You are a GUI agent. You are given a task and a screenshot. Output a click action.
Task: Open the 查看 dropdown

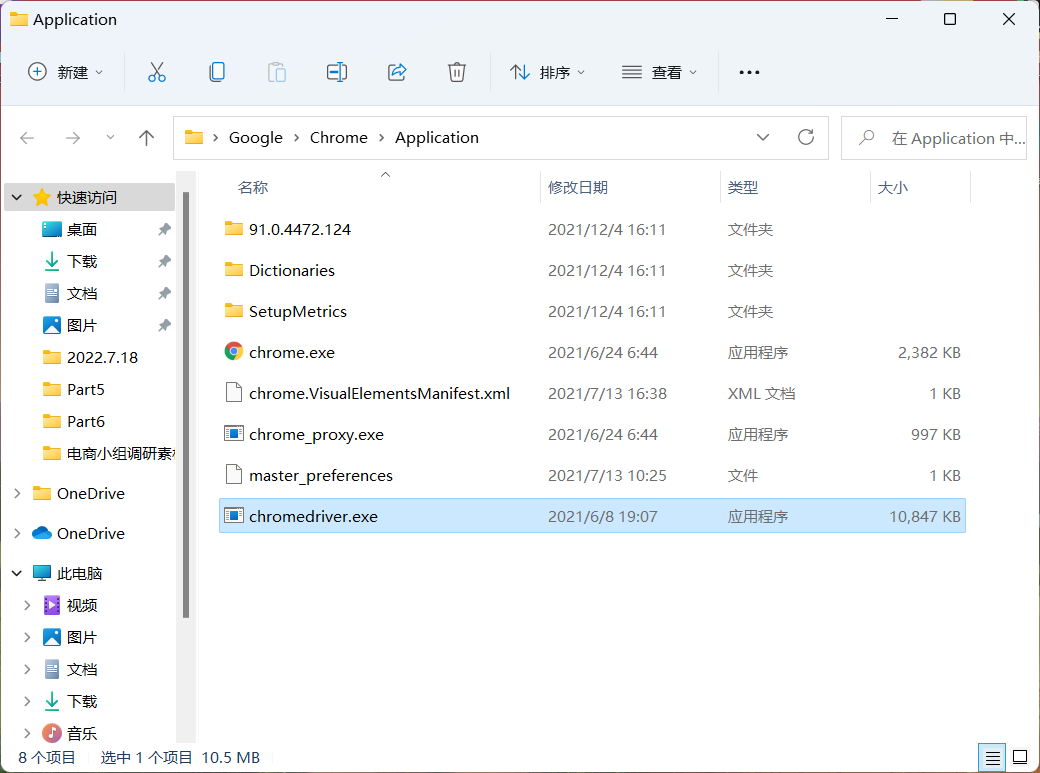[x=659, y=71]
